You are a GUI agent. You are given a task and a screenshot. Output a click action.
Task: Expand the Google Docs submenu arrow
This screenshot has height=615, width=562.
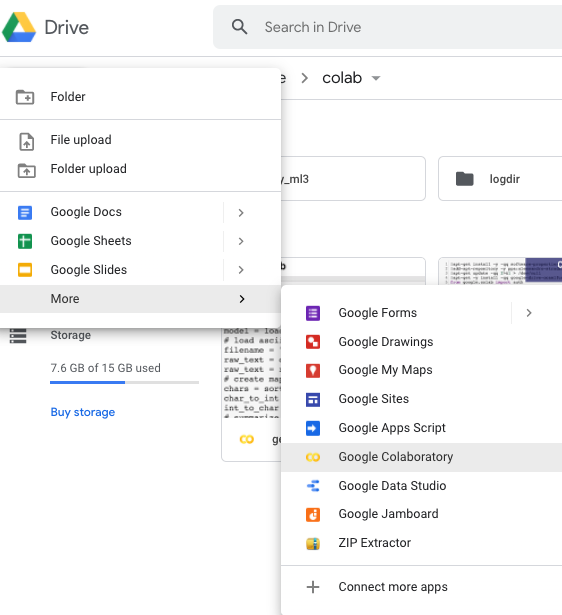coord(241,213)
